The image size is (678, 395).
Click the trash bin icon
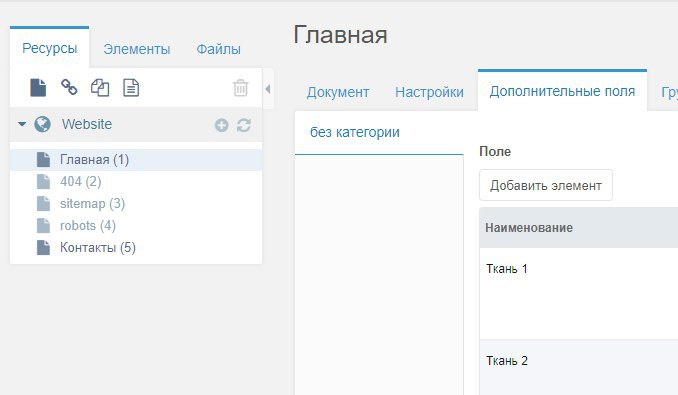[240, 88]
